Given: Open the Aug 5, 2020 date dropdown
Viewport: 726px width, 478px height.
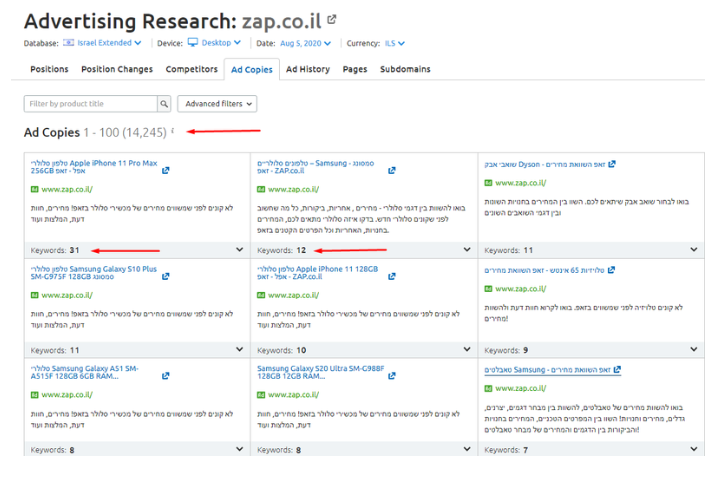Looking at the screenshot, I should [305, 43].
